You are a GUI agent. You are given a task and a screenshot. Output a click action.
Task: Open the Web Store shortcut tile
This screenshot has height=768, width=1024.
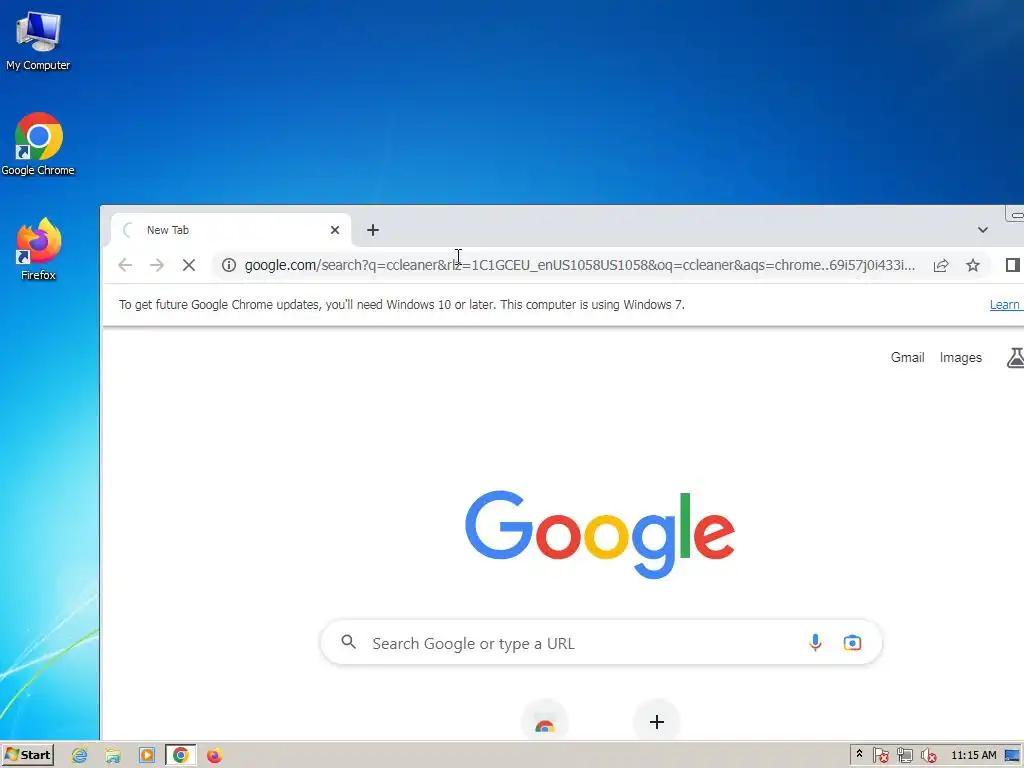545,722
